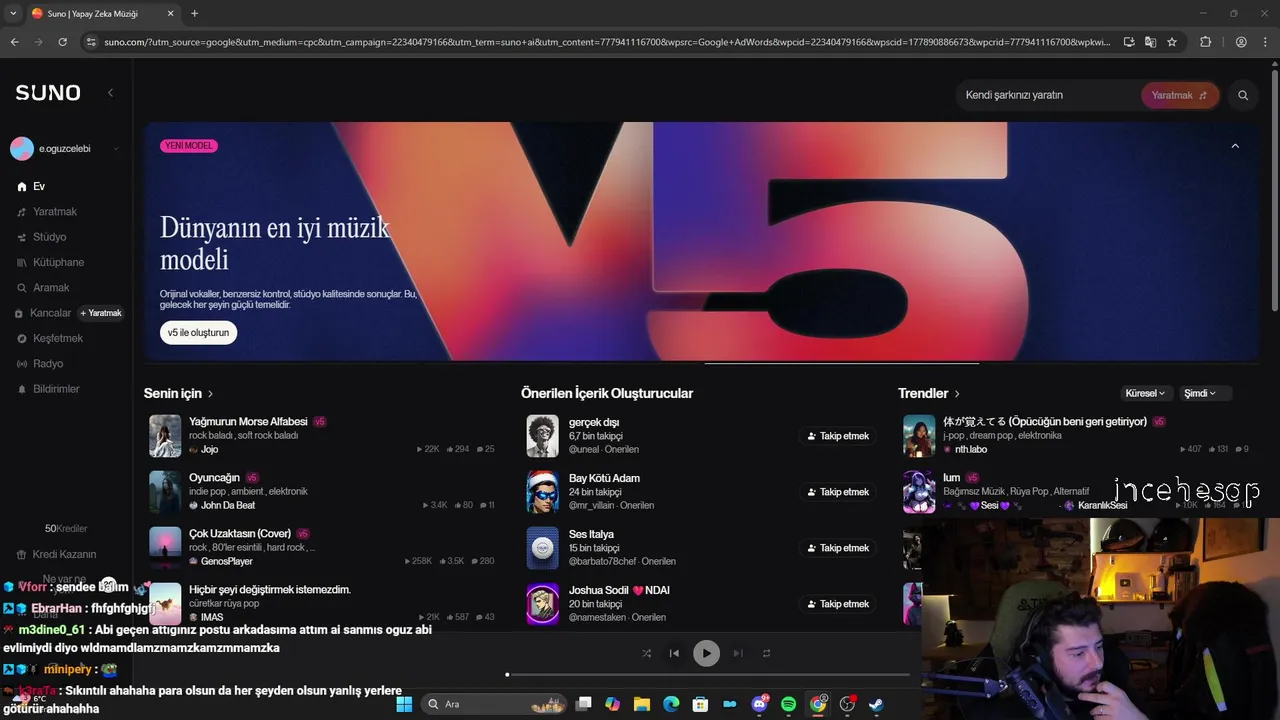Open Spotify from the taskbar
Viewport: 1280px width, 720px height.
pos(788,704)
